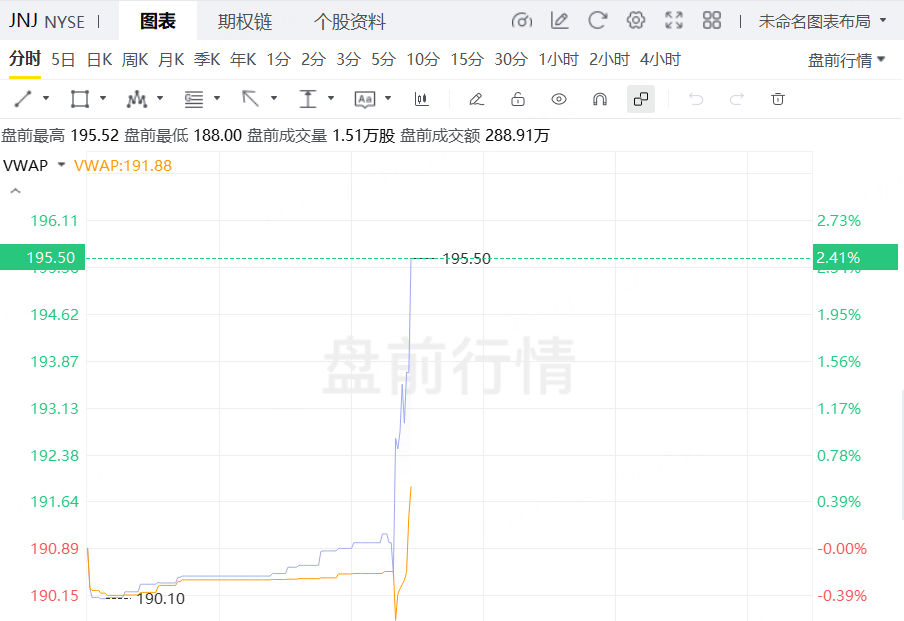Open chart settings gear icon
The height and width of the screenshot is (621, 904).
tap(636, 20)
